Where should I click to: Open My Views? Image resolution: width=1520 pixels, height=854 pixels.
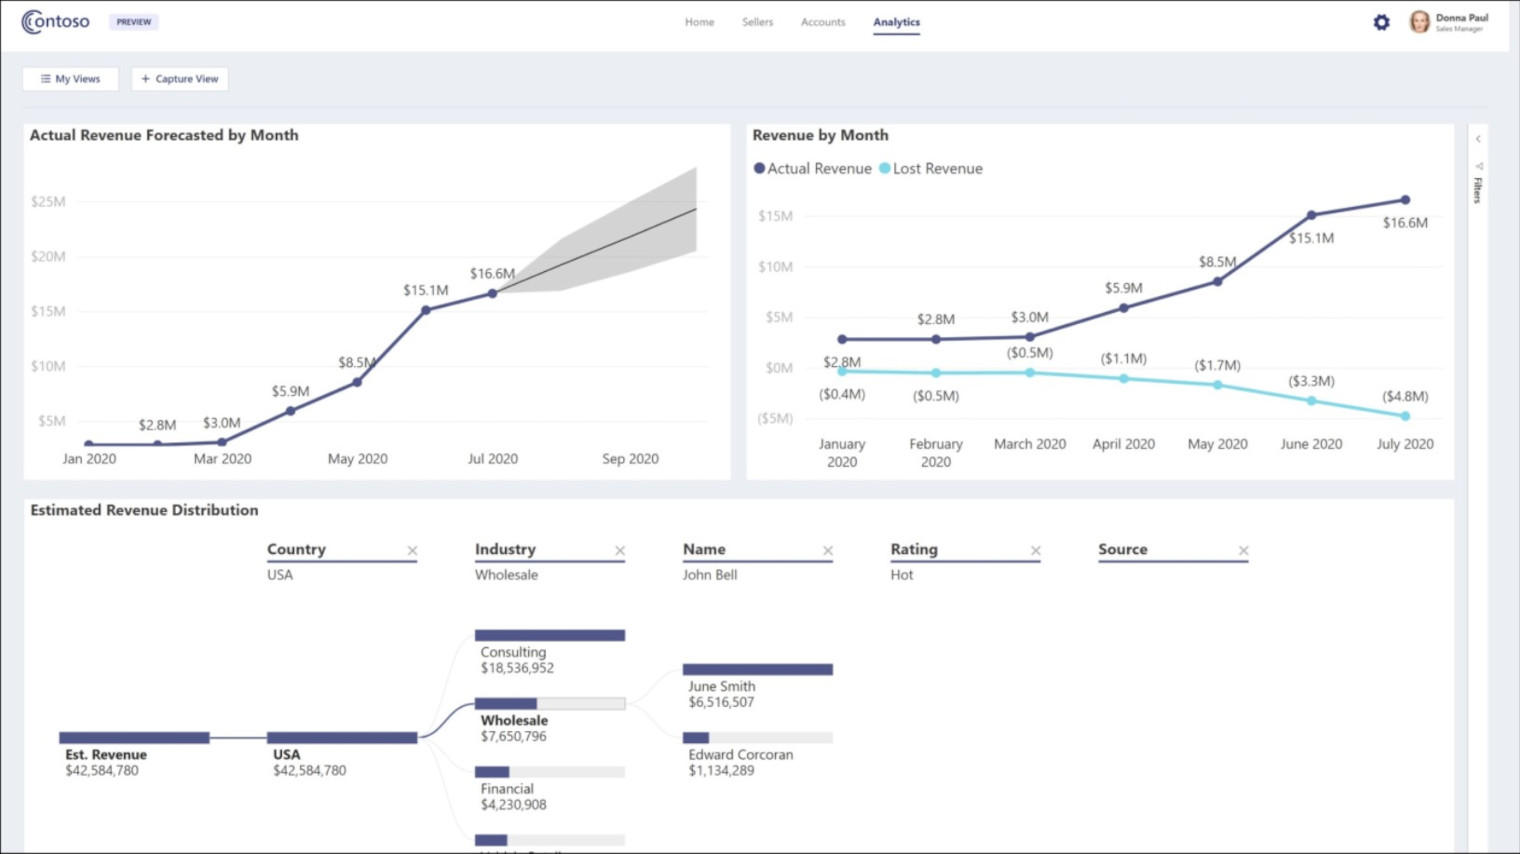(70, 78)
